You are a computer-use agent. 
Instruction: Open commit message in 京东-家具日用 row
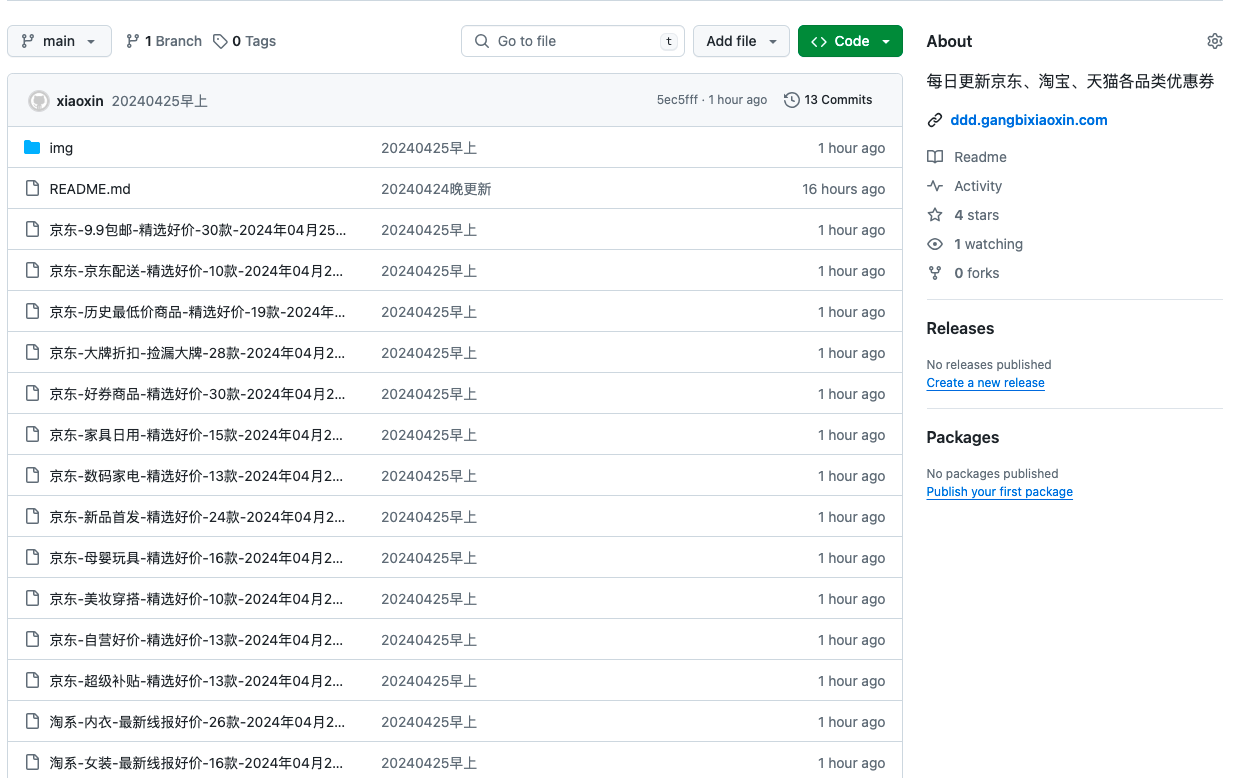tap(429, 435)
